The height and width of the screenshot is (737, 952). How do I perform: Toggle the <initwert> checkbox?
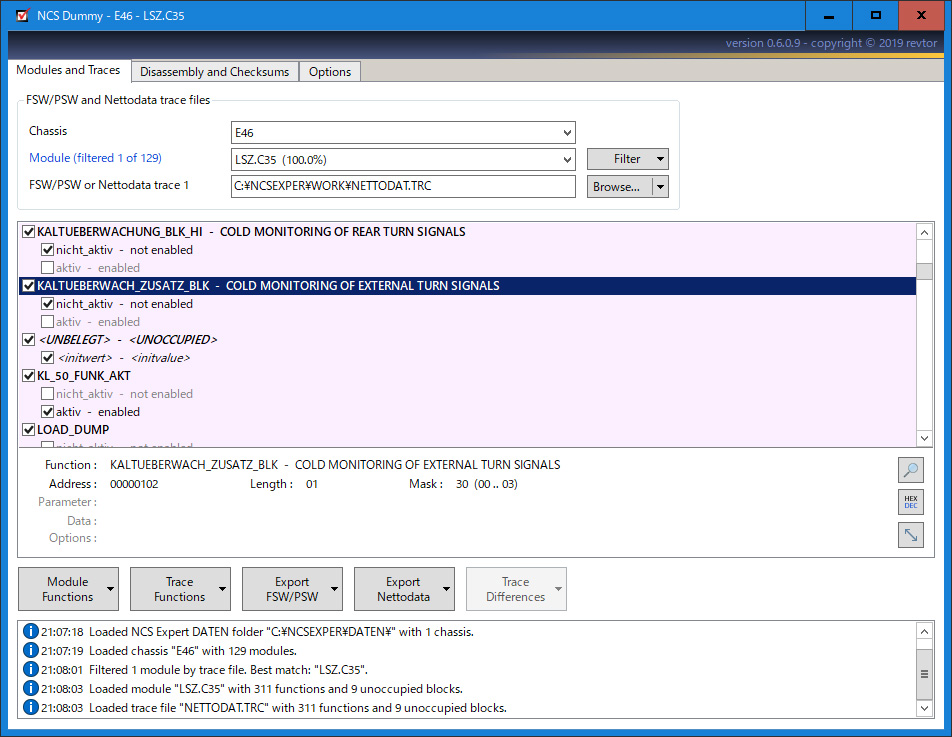[47, 358]
